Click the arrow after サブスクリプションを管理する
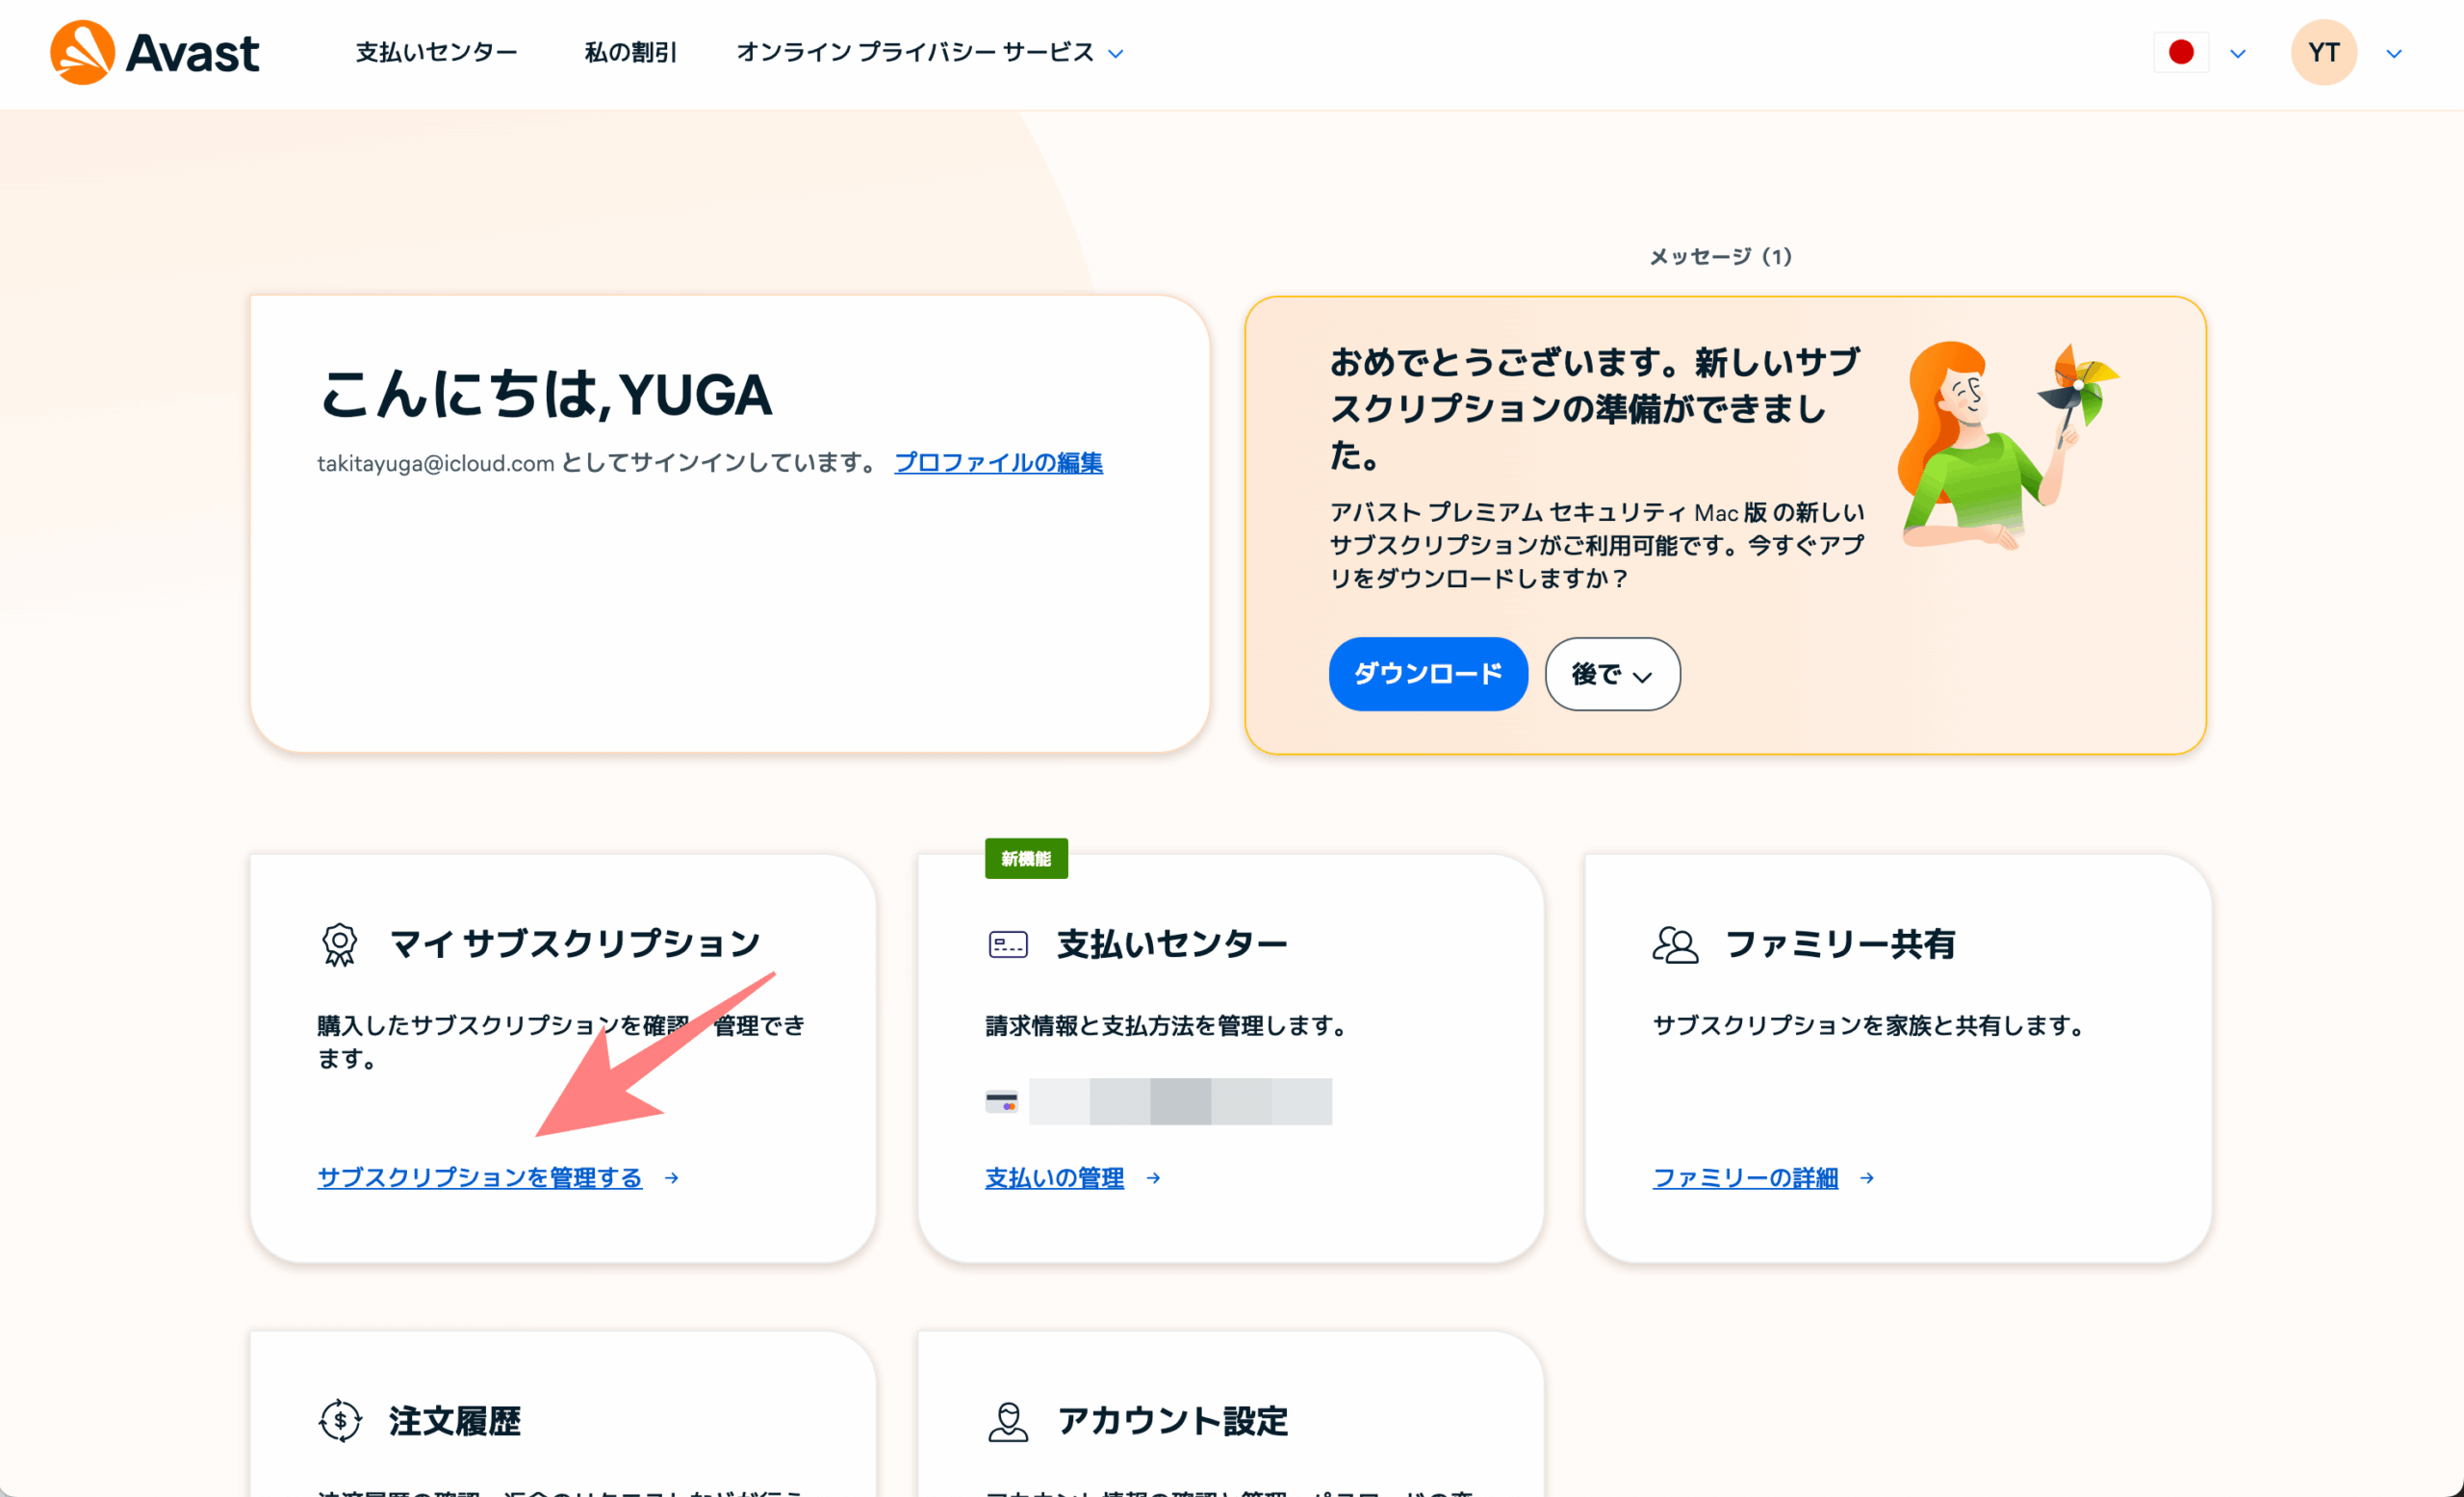 coord(672,1178)
